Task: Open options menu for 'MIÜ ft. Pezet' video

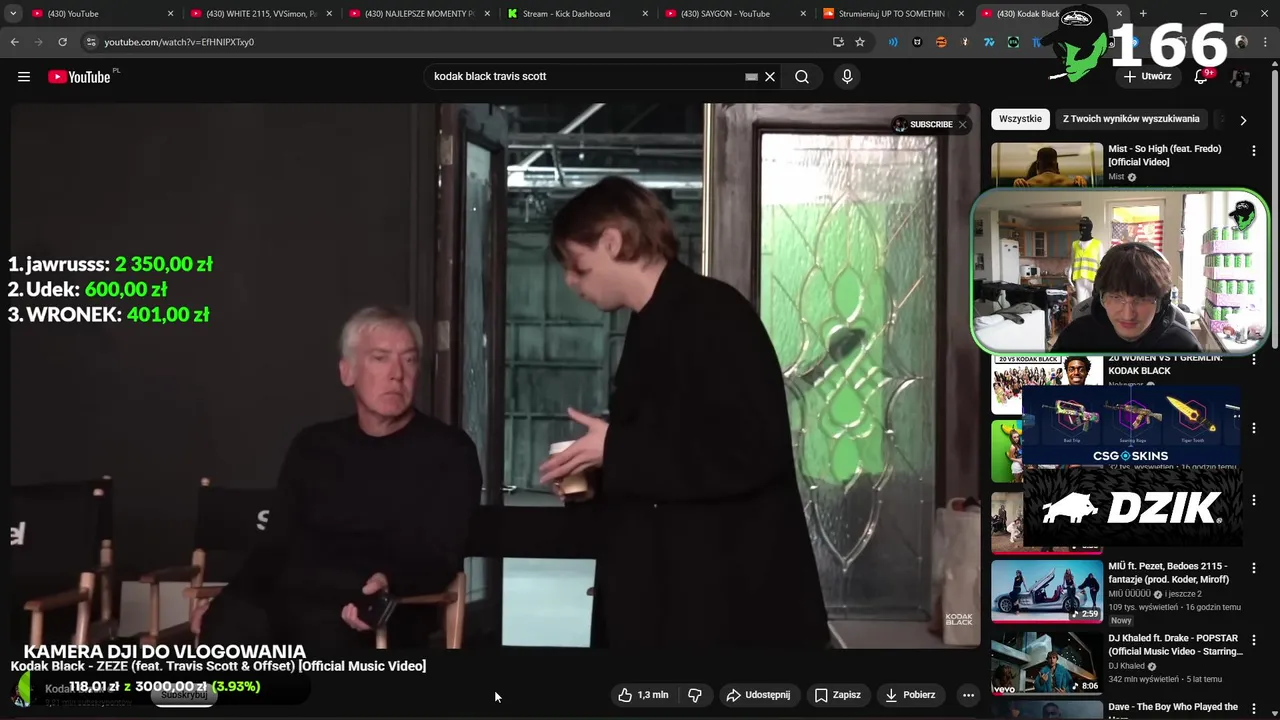Action: (1253, 568)
